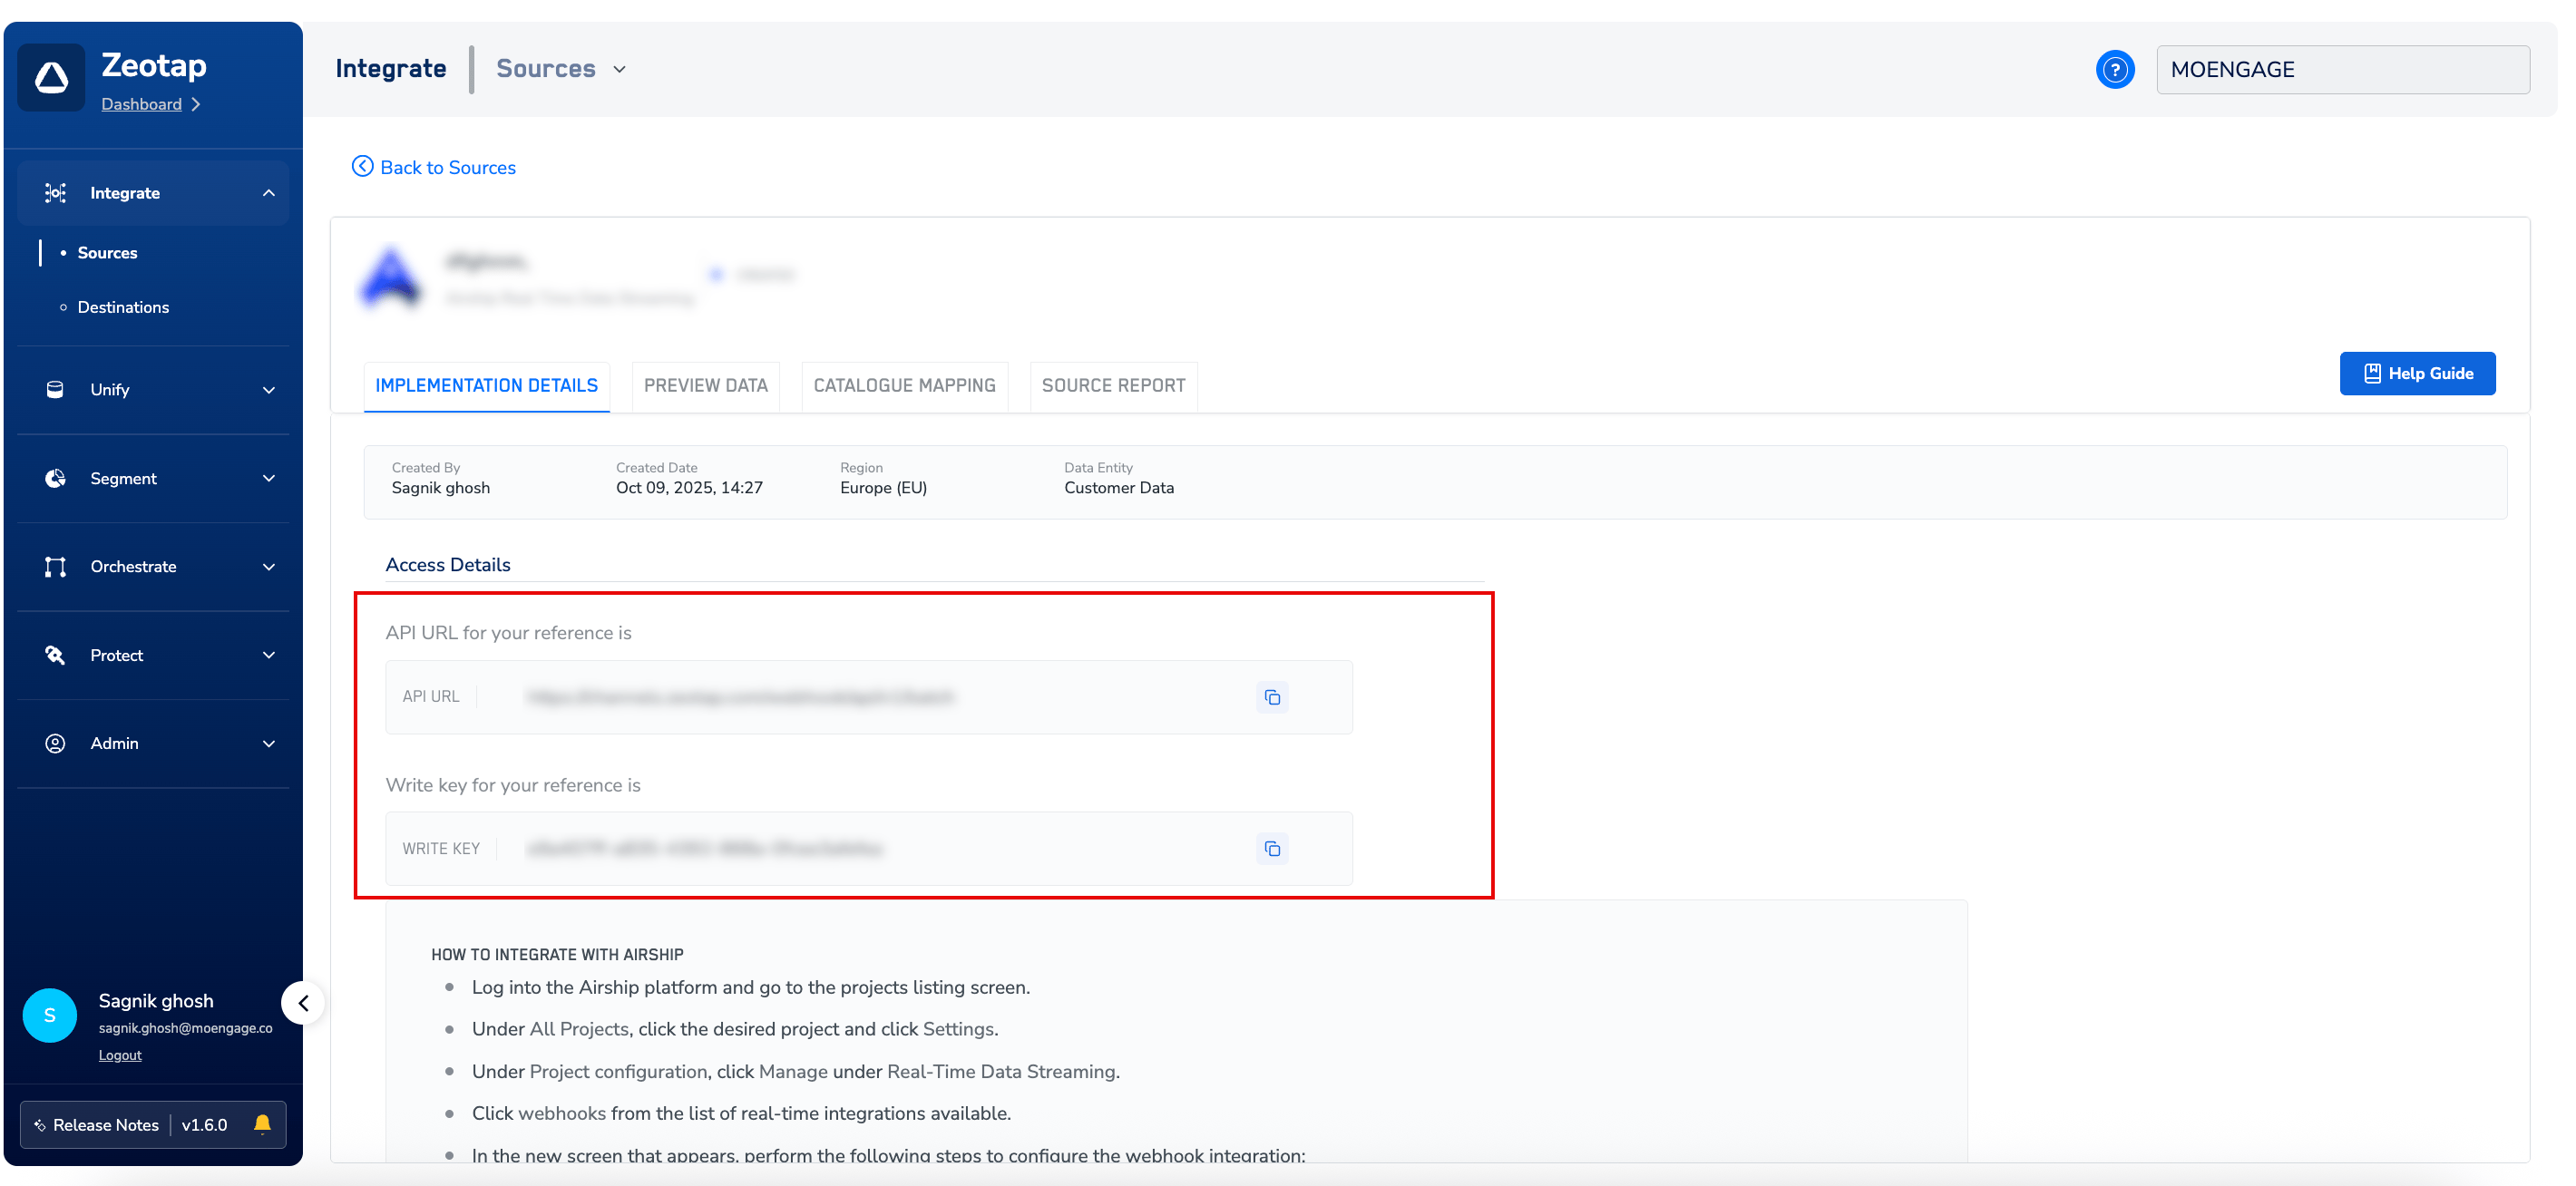Open Destinations in the sidebar
2576x1186 pixels.
click(x=123, y=307)
